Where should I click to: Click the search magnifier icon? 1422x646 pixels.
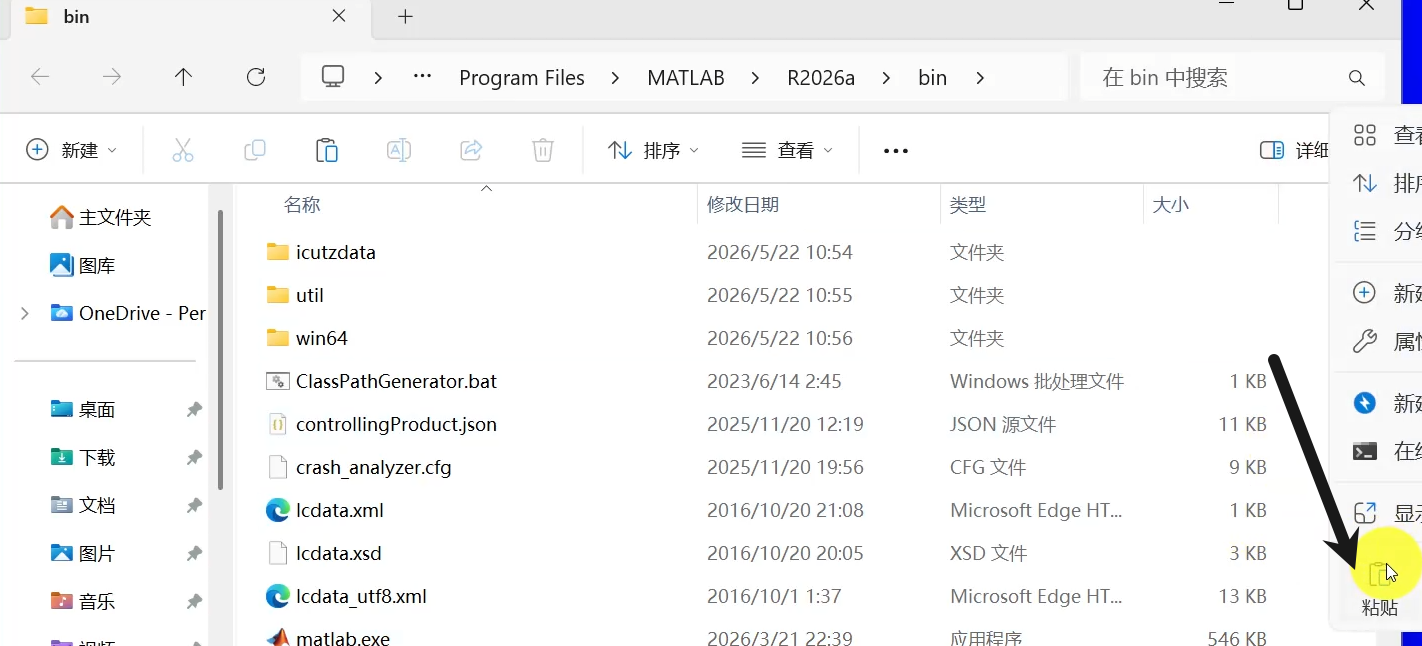[x=1357, y=78]
